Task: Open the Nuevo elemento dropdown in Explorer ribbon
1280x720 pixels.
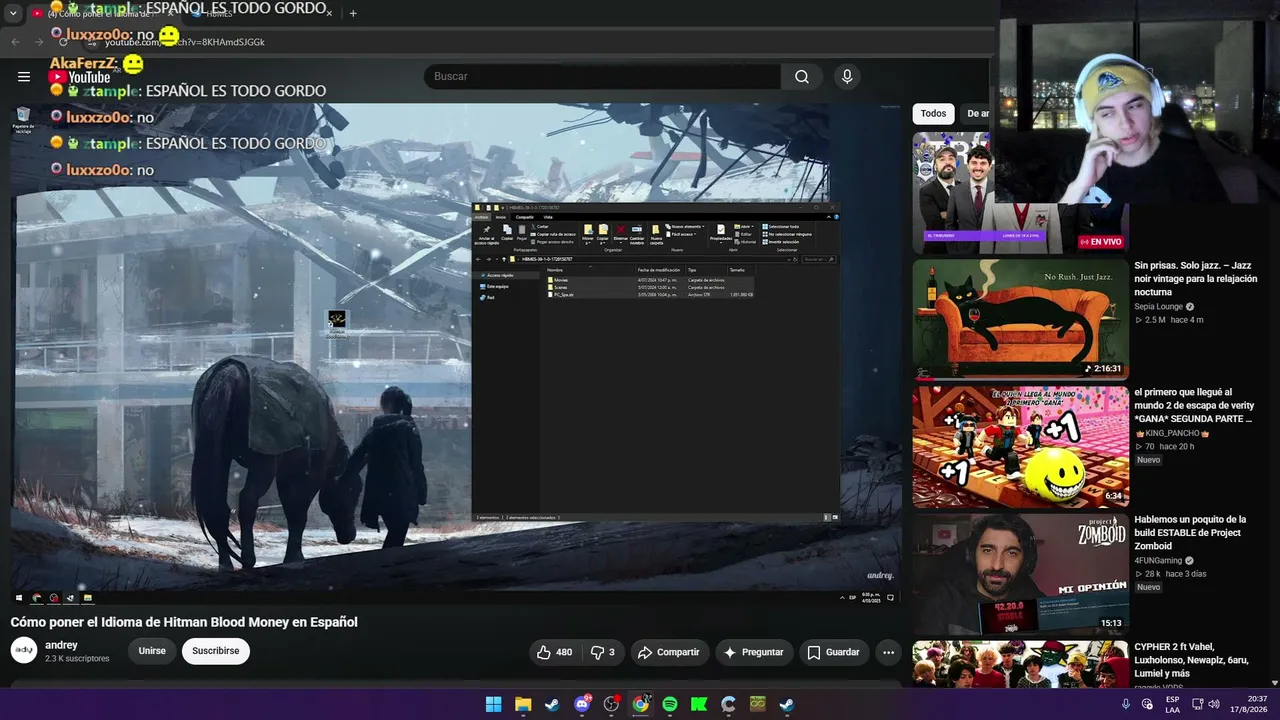Action: [x=685, y=227]
